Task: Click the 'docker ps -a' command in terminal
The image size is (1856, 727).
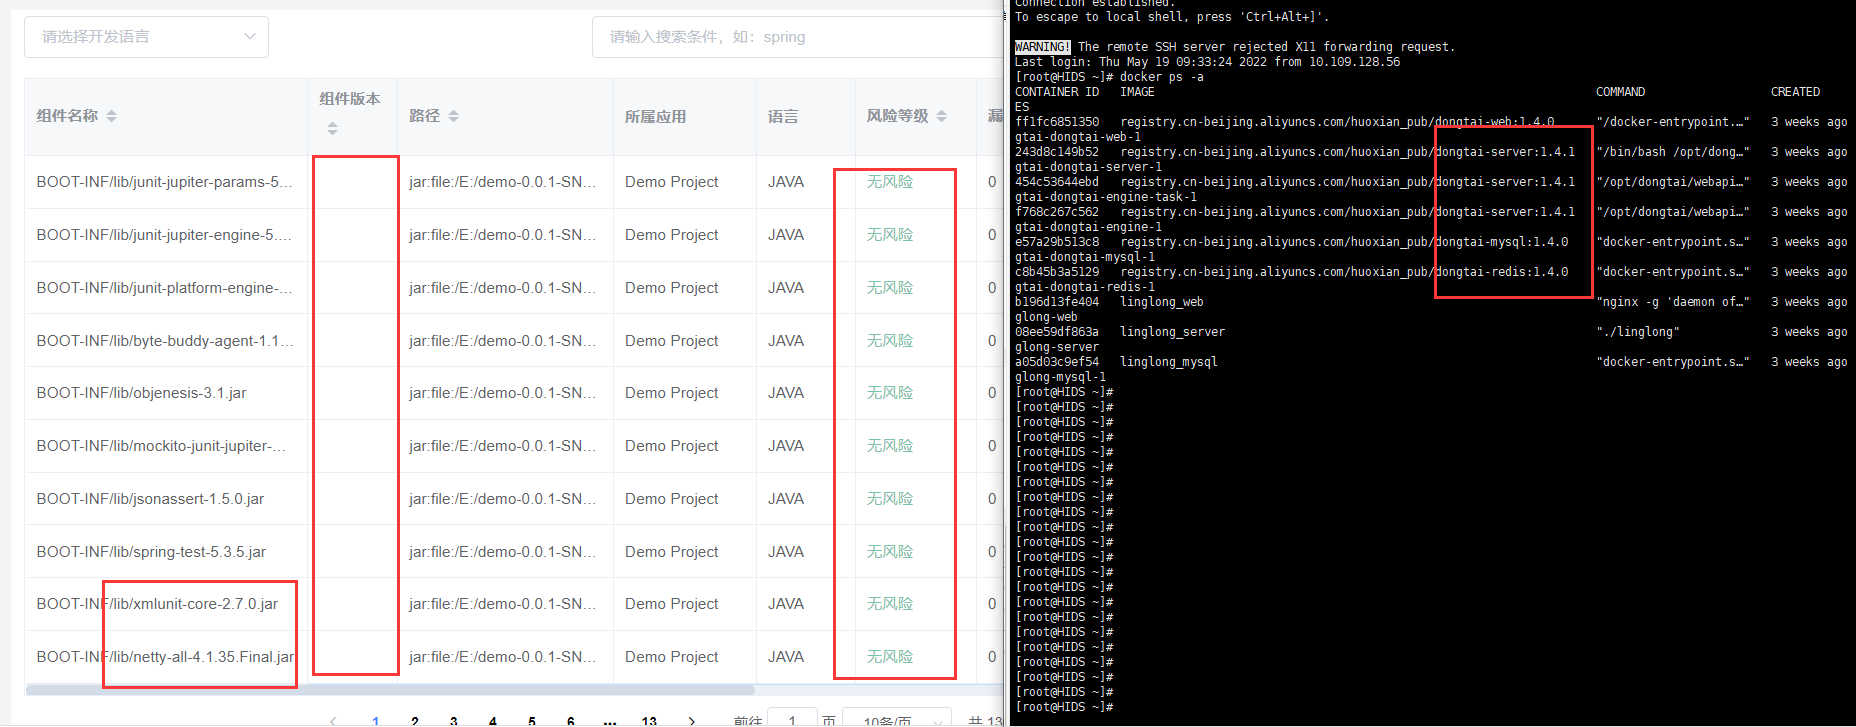Action: (x=1162, y=77)
